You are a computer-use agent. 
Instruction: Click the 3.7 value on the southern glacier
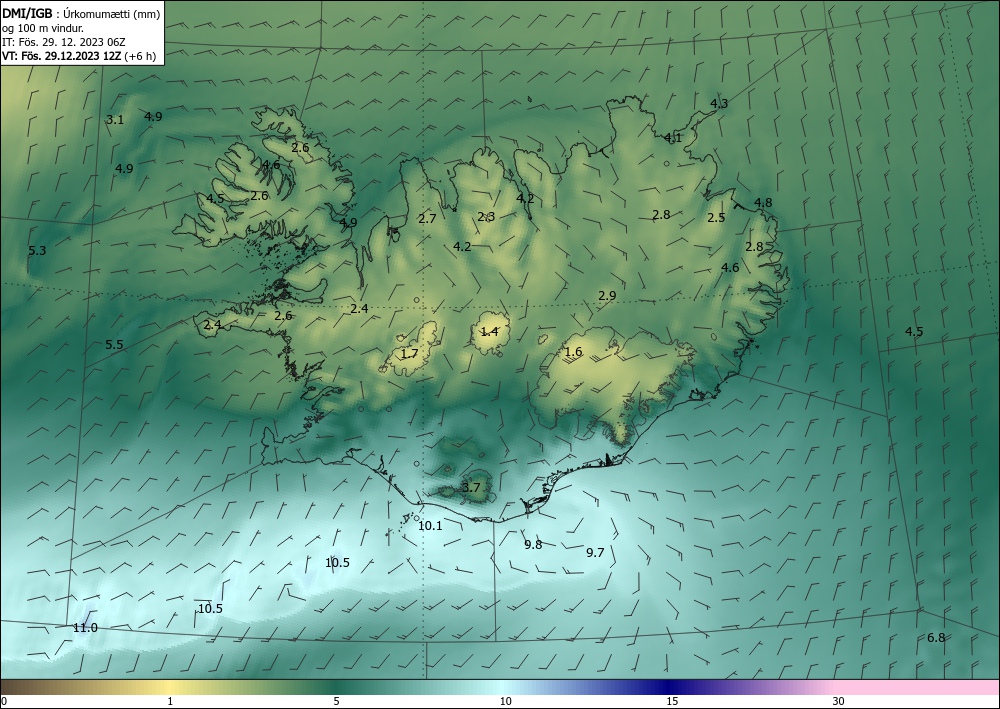pyautogui.click(x=471, y=488)
